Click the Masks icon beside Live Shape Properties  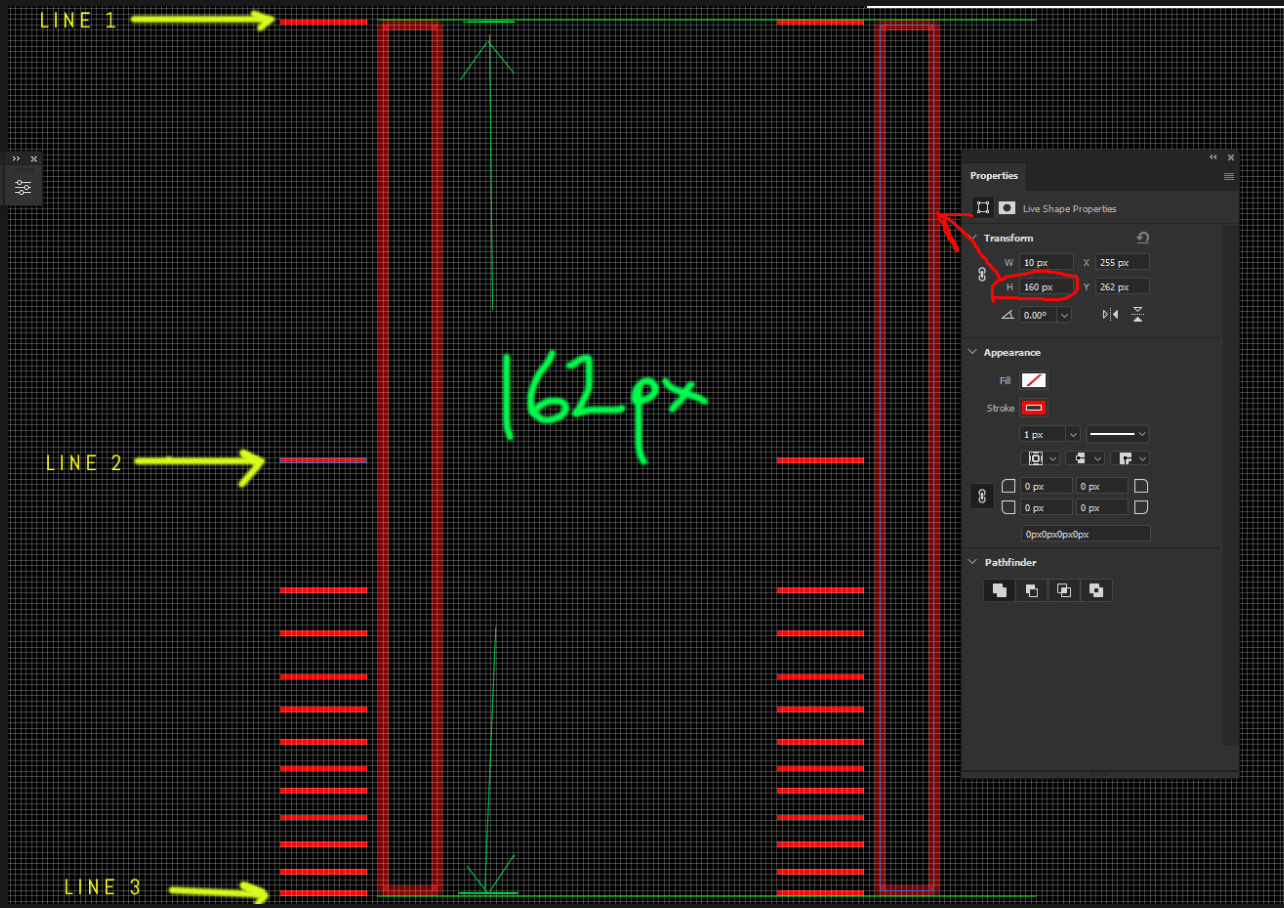pos(1008,207)
